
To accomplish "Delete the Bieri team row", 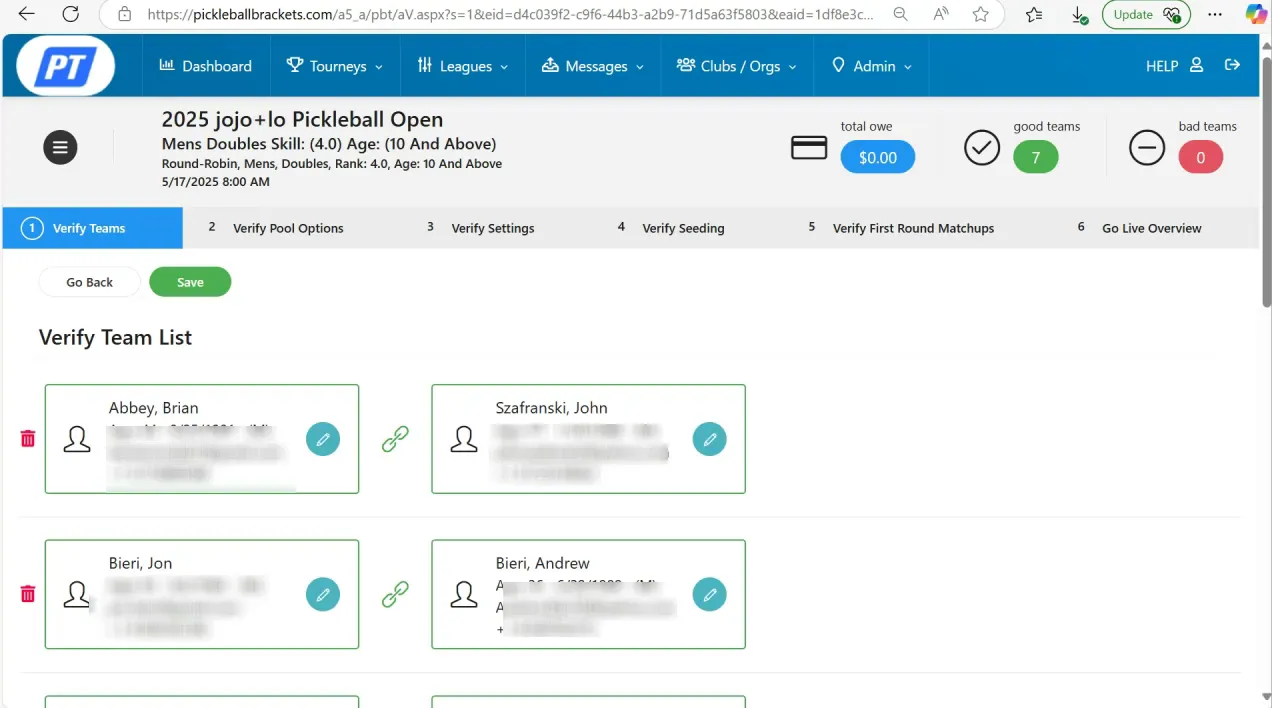I will click(x=28, y=594).
